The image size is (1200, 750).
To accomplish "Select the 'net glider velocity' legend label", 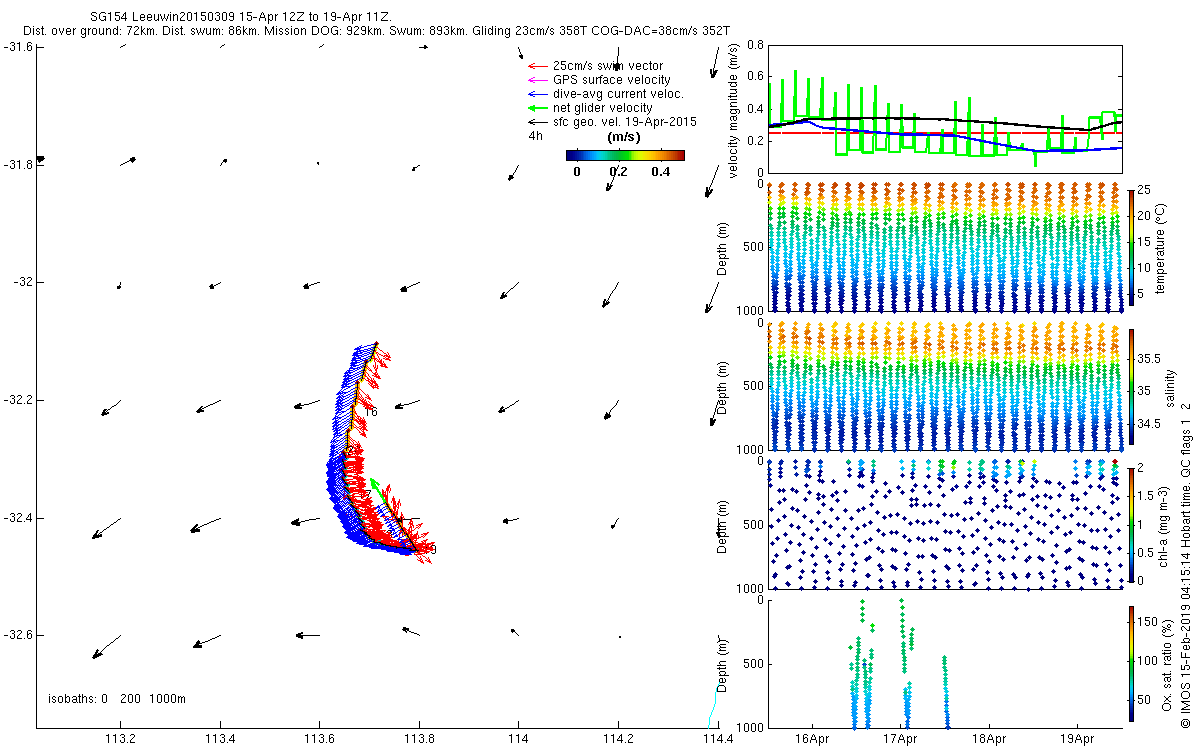I will pyautogui.click(x=602, y=108).
